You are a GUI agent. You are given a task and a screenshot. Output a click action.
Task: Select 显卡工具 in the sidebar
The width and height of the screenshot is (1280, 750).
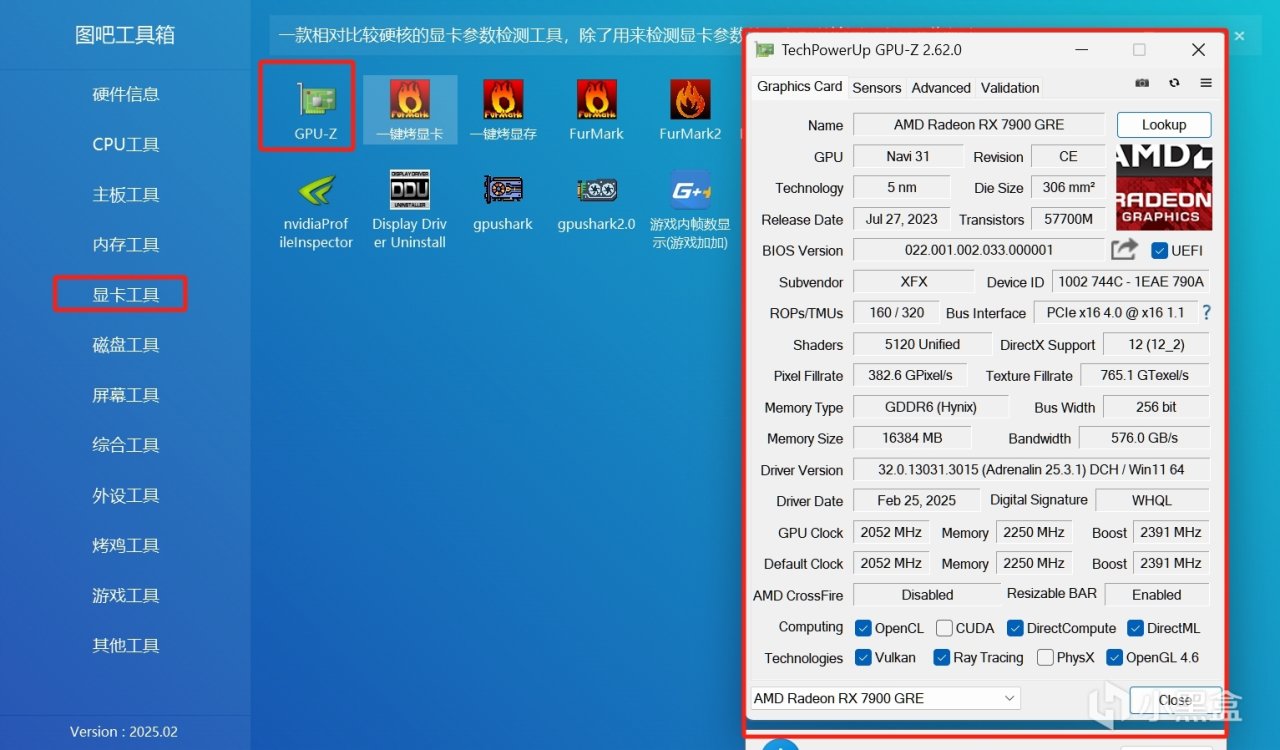point(126,295)
